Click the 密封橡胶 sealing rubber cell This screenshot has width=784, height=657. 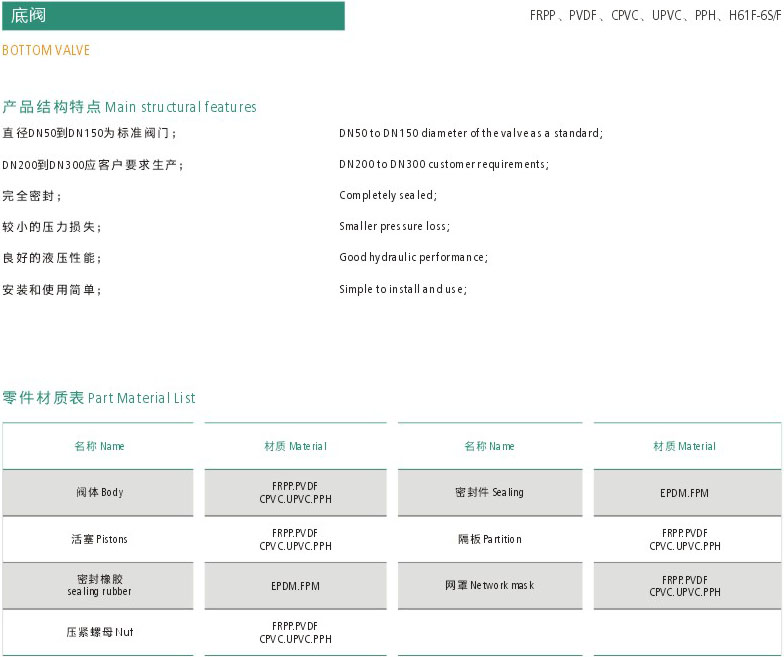tap(99, 585)
